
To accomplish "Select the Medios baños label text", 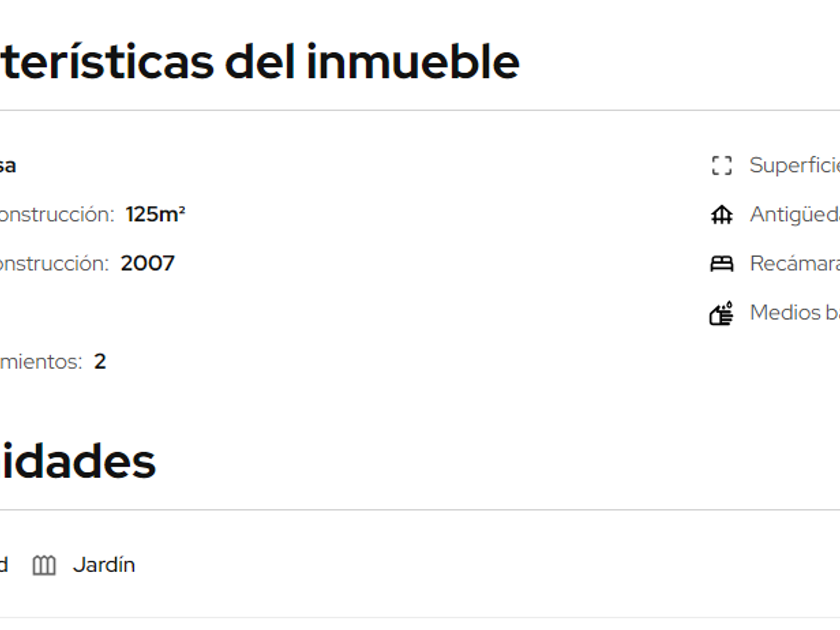I will 794,313.
